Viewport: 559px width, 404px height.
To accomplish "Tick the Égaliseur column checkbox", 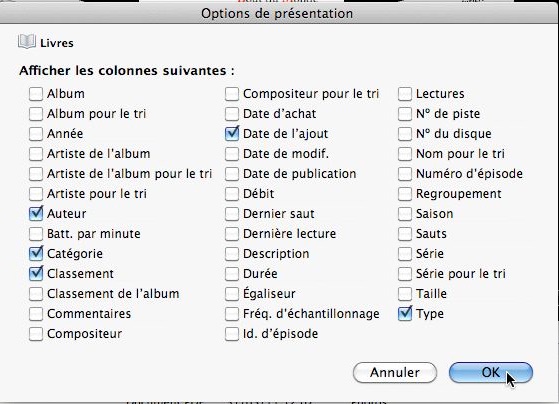I will [232, 293].
